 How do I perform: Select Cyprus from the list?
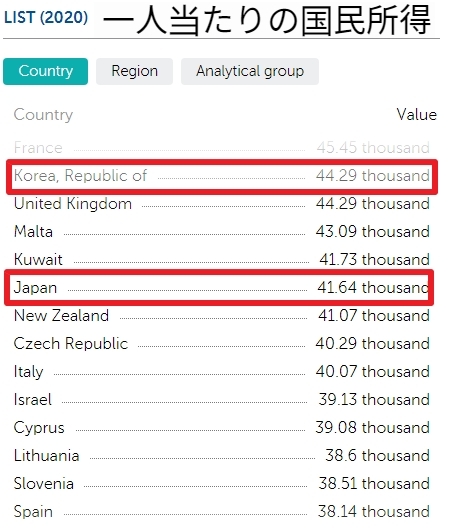(x=222, y=428)
